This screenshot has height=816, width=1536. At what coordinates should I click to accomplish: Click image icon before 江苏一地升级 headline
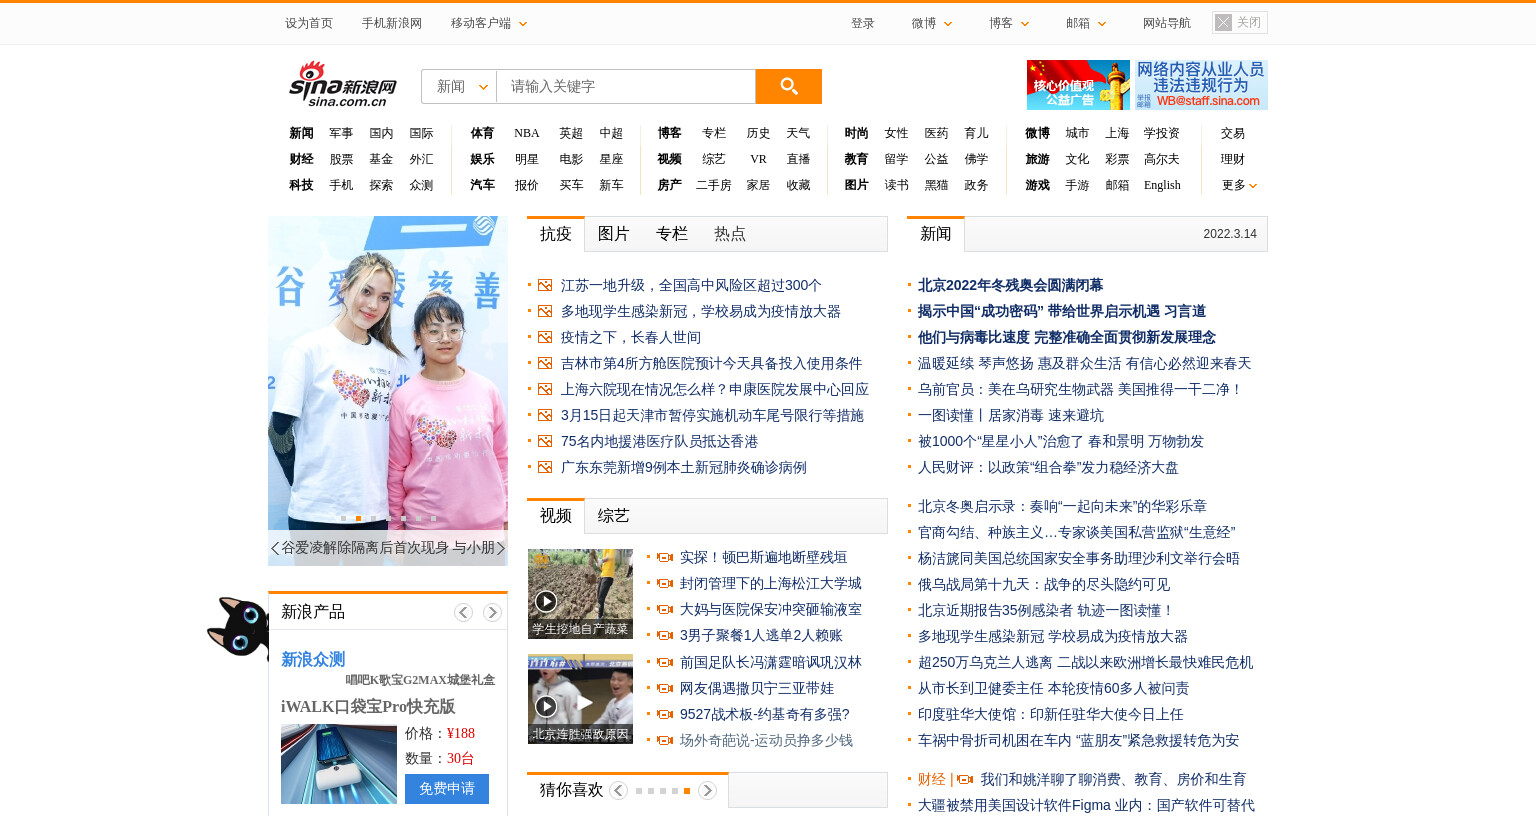(545, 285)
